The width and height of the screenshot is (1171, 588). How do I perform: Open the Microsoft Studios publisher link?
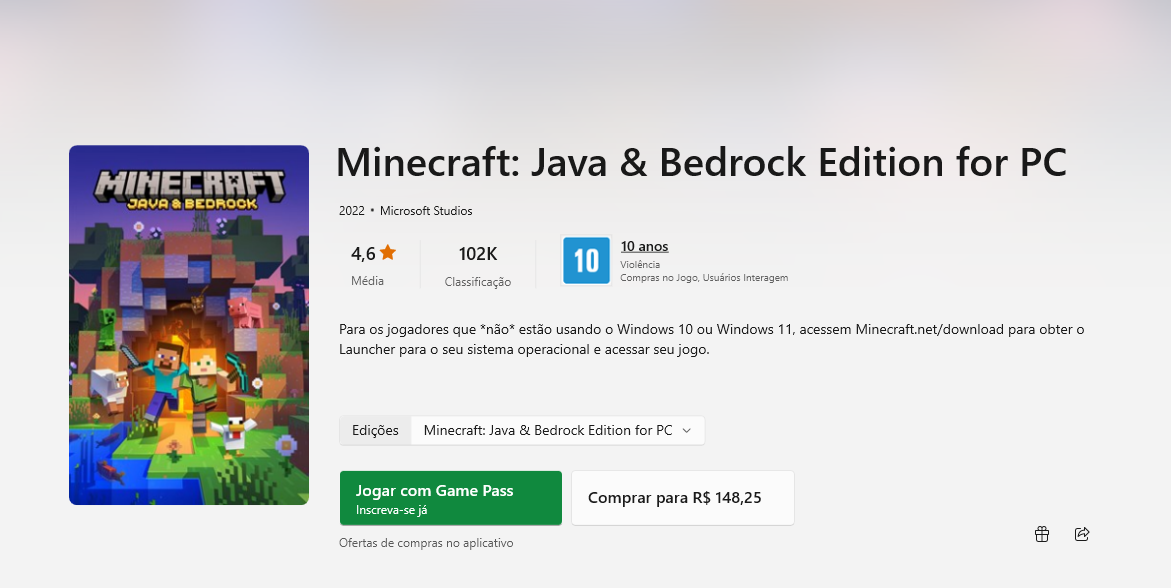pyautogui.click(x=426, y=211)
